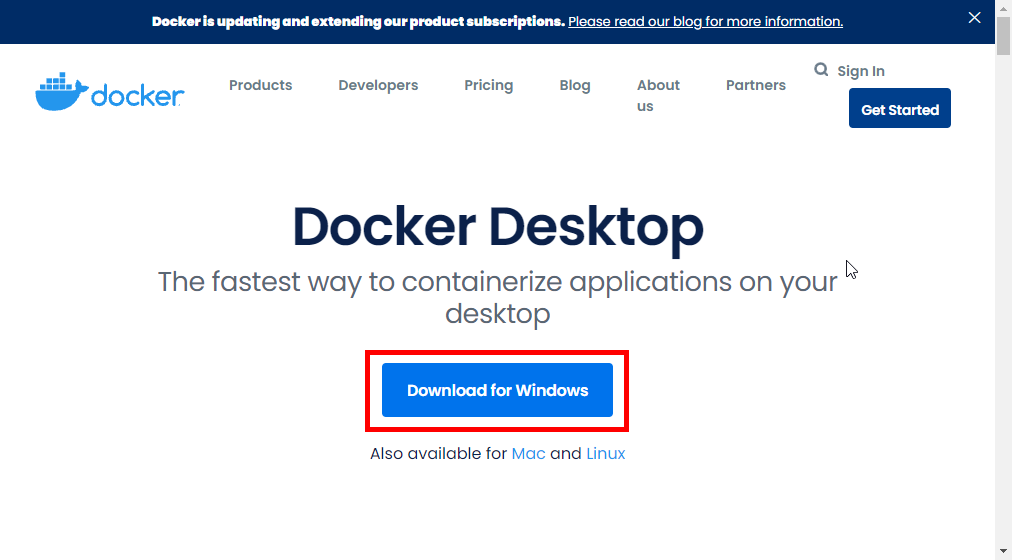Open the Developers menu
This screenshot has width=1012, height=560.
378,85
